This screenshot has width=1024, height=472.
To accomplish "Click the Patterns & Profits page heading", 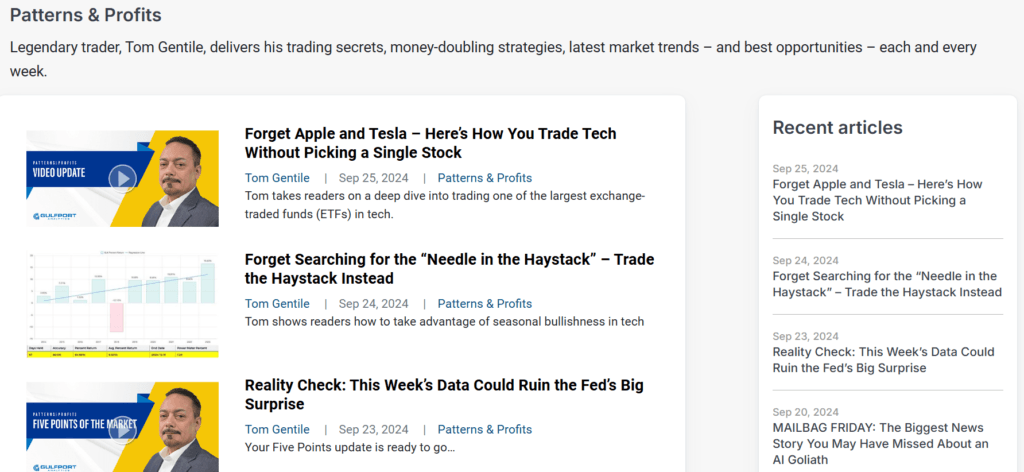I will [86, 16].
